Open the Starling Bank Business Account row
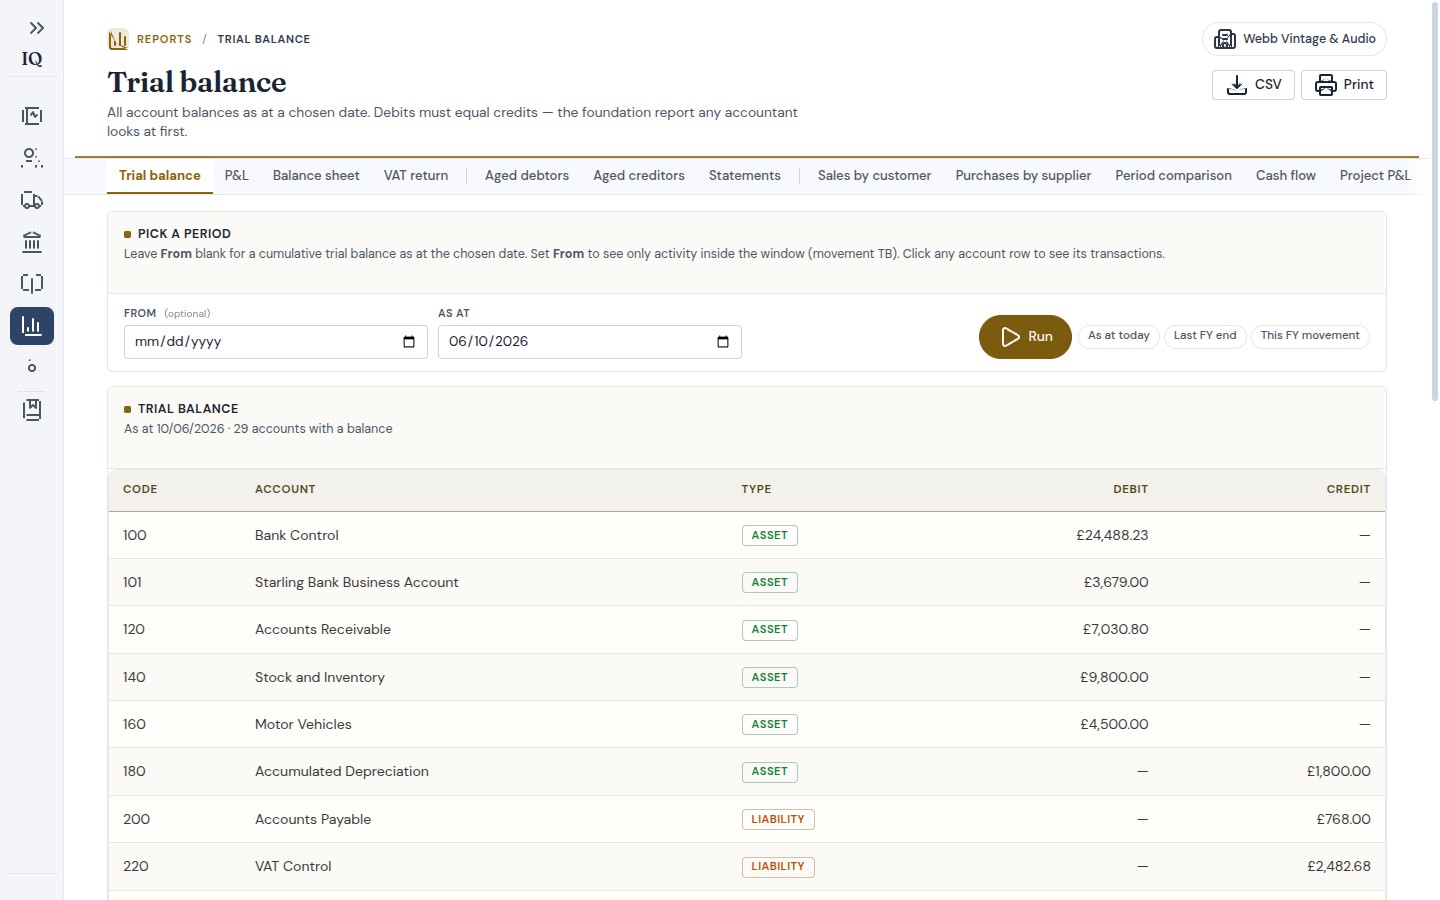1440x900 pixels. tap(747, 583)
